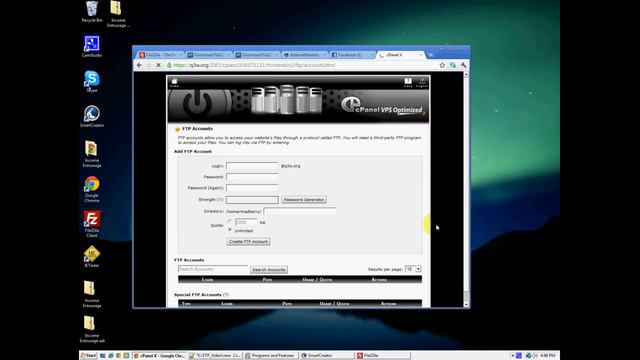Open the Income Entourage folder next to Recycle Bin

click(x=118, y=14)
